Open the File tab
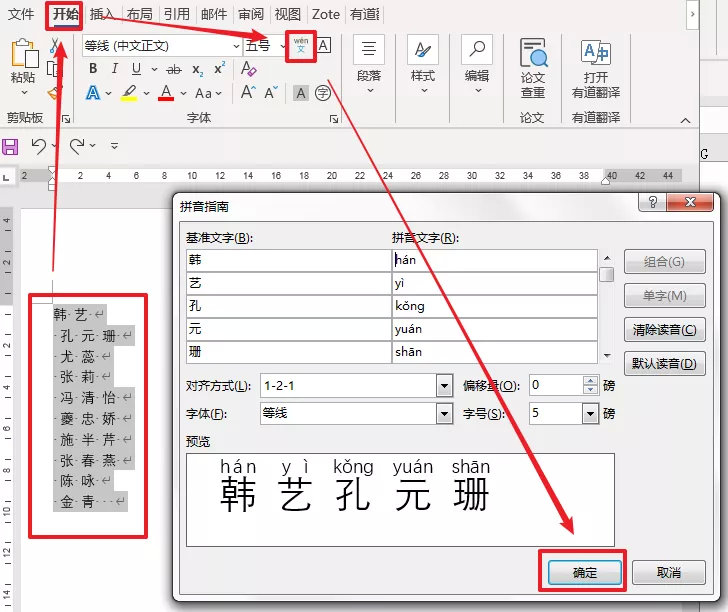The width and height of the screenshot is (728, 612). [x=21, y=14]
